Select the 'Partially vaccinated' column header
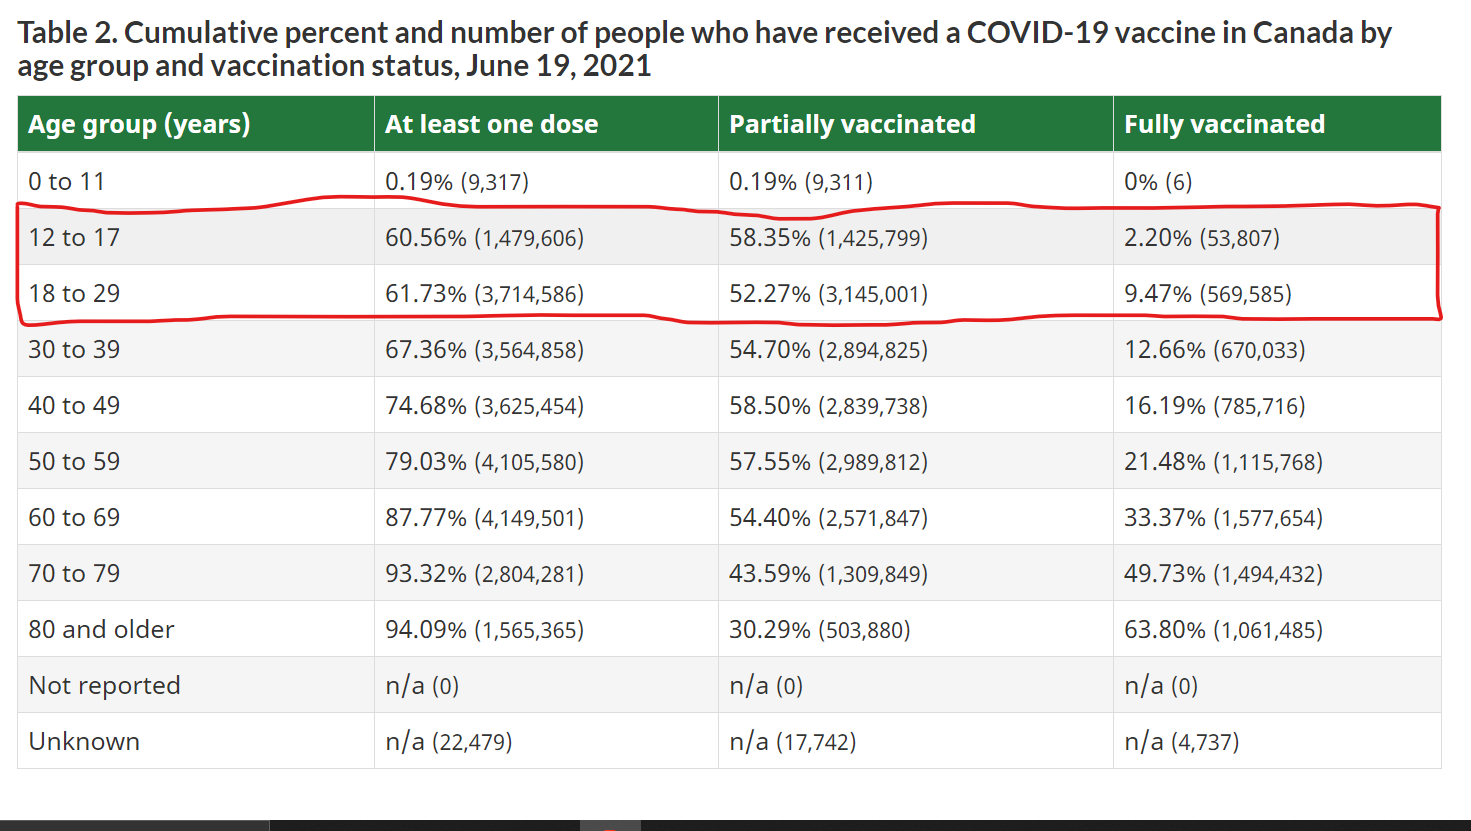The image size is (1471, 831). click(x=852, y=124)
